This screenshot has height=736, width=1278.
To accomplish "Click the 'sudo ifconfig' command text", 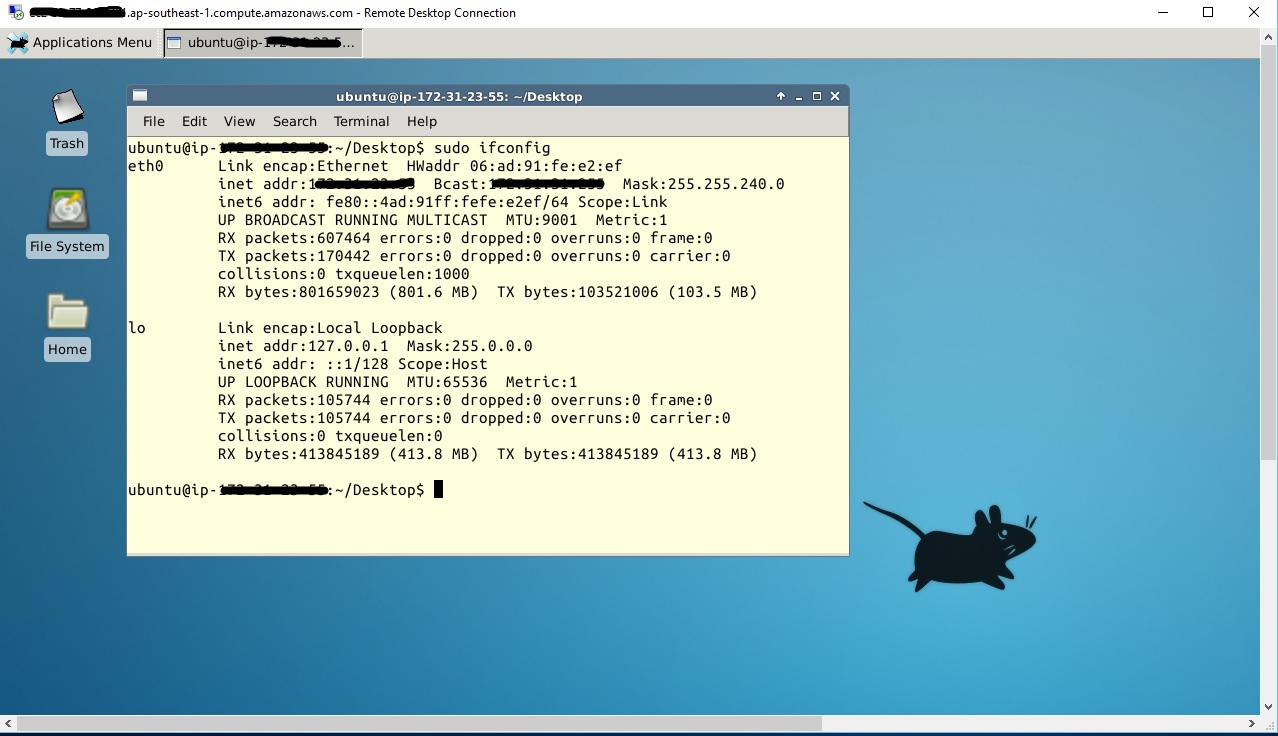I will 492,148.
